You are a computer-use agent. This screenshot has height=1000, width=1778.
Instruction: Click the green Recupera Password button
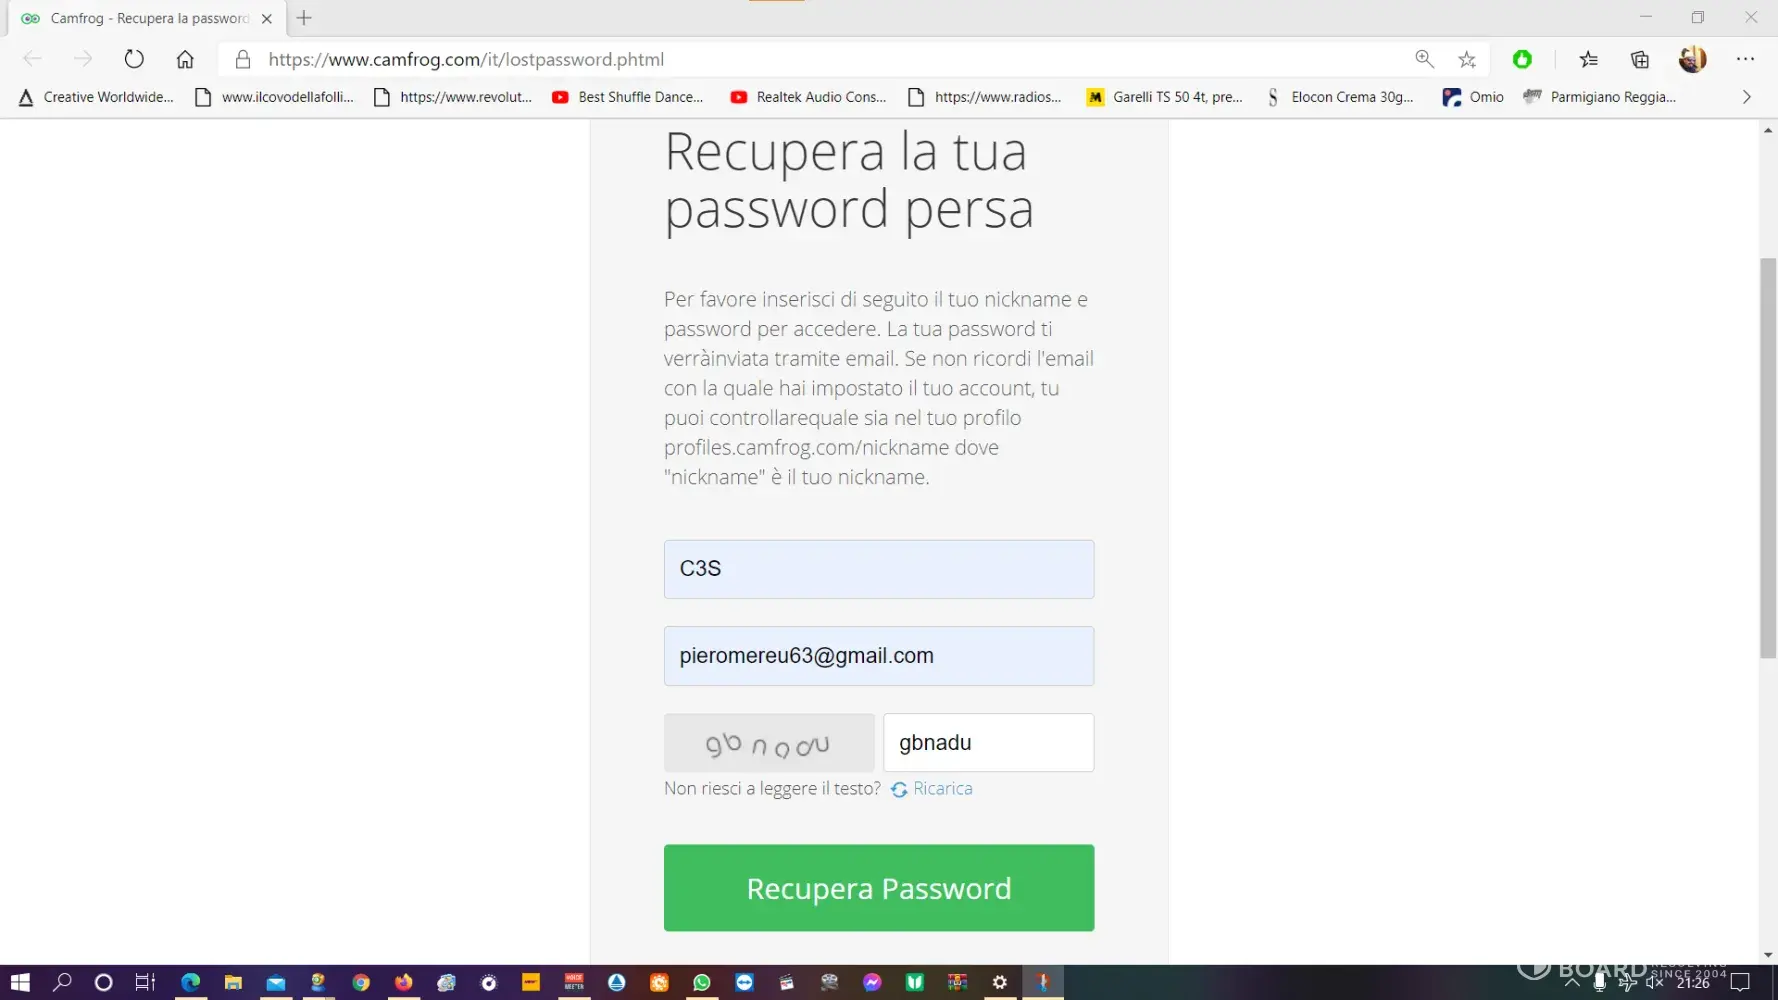[x=879, y=888]
